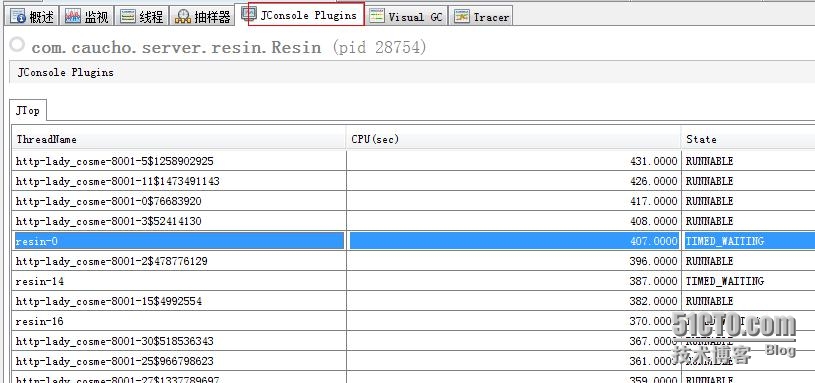Screen dimensions: 815x383
Task: Sort by the CPU(sec) column header
Action: (x=514, y=139)
